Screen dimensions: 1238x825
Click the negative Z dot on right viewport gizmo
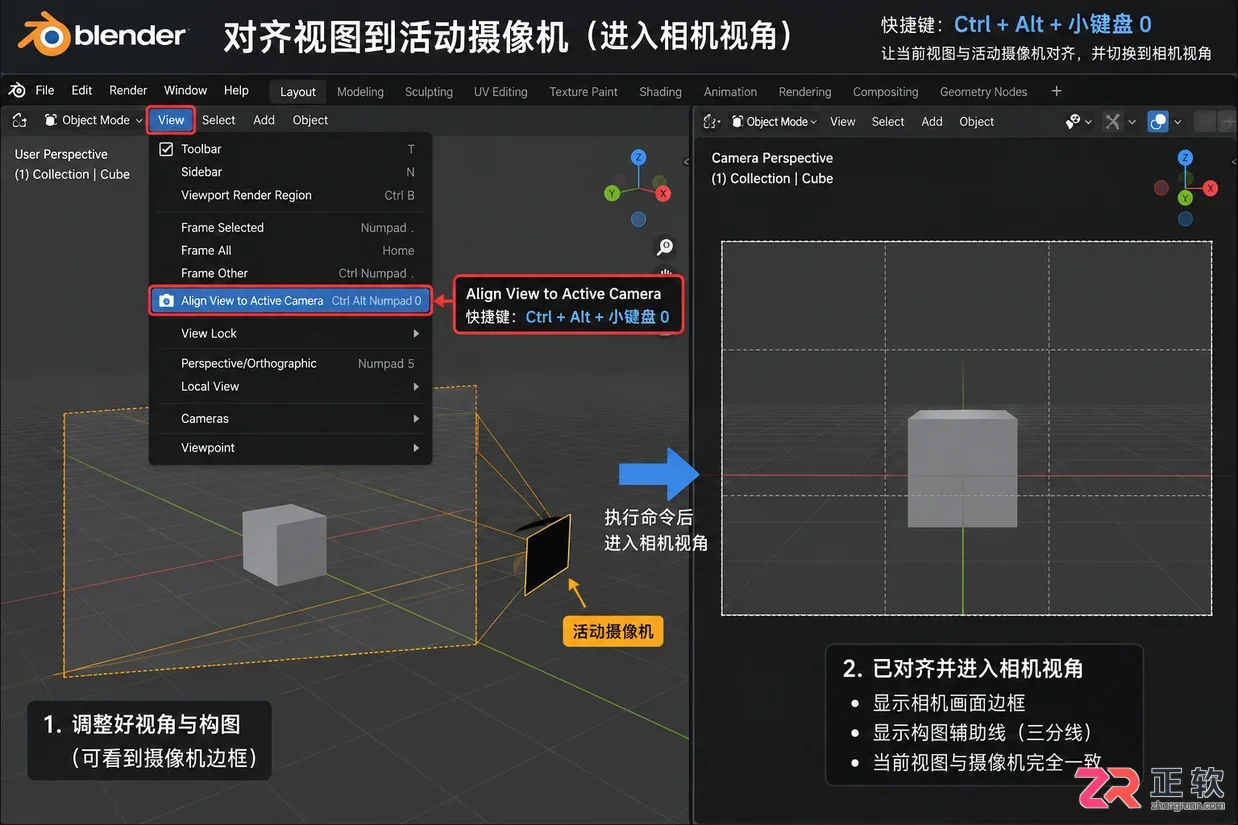pos(1185,219)
